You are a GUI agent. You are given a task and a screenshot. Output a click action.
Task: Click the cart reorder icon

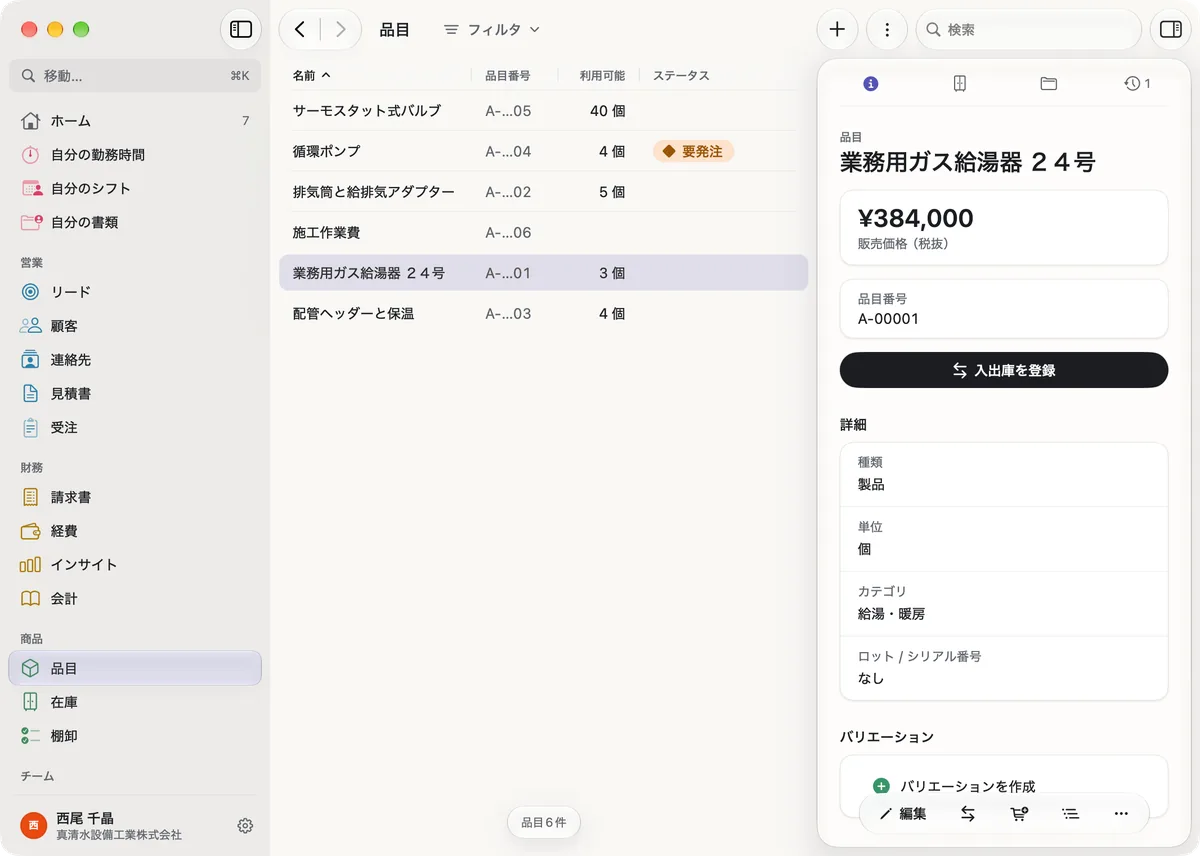coord(1019,814)
